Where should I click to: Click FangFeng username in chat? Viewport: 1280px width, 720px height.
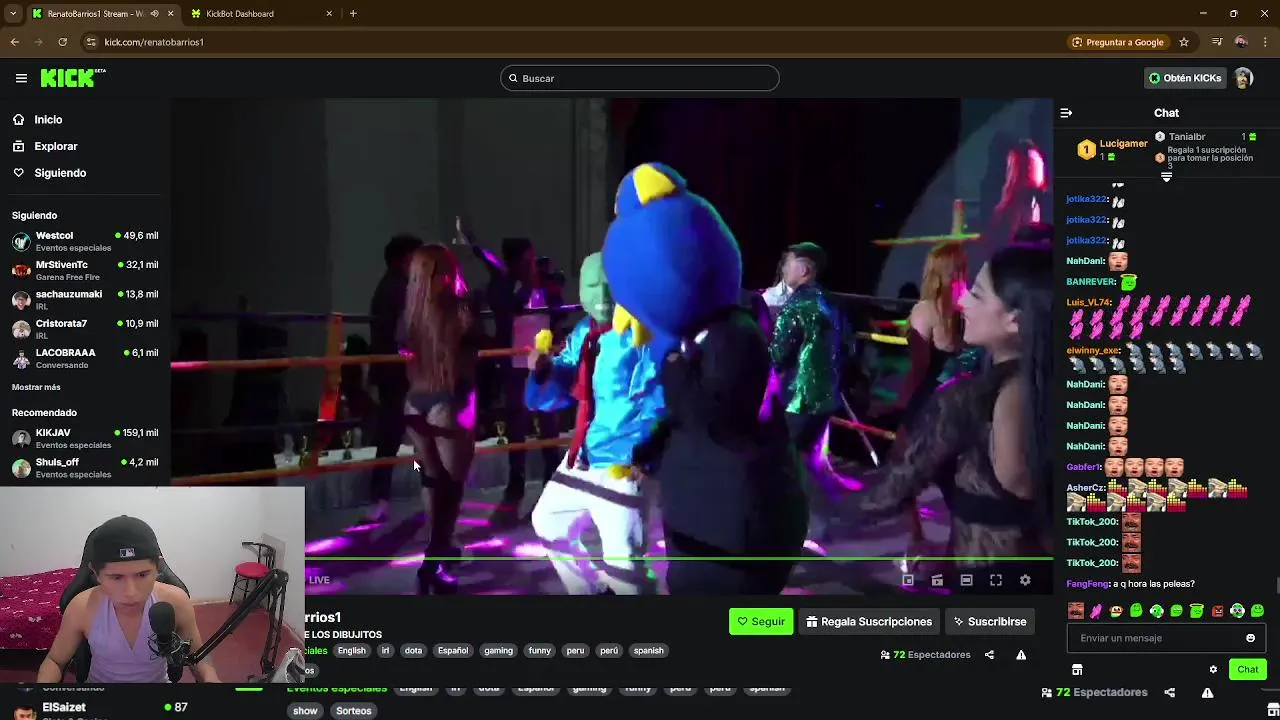click(1087, 584)
